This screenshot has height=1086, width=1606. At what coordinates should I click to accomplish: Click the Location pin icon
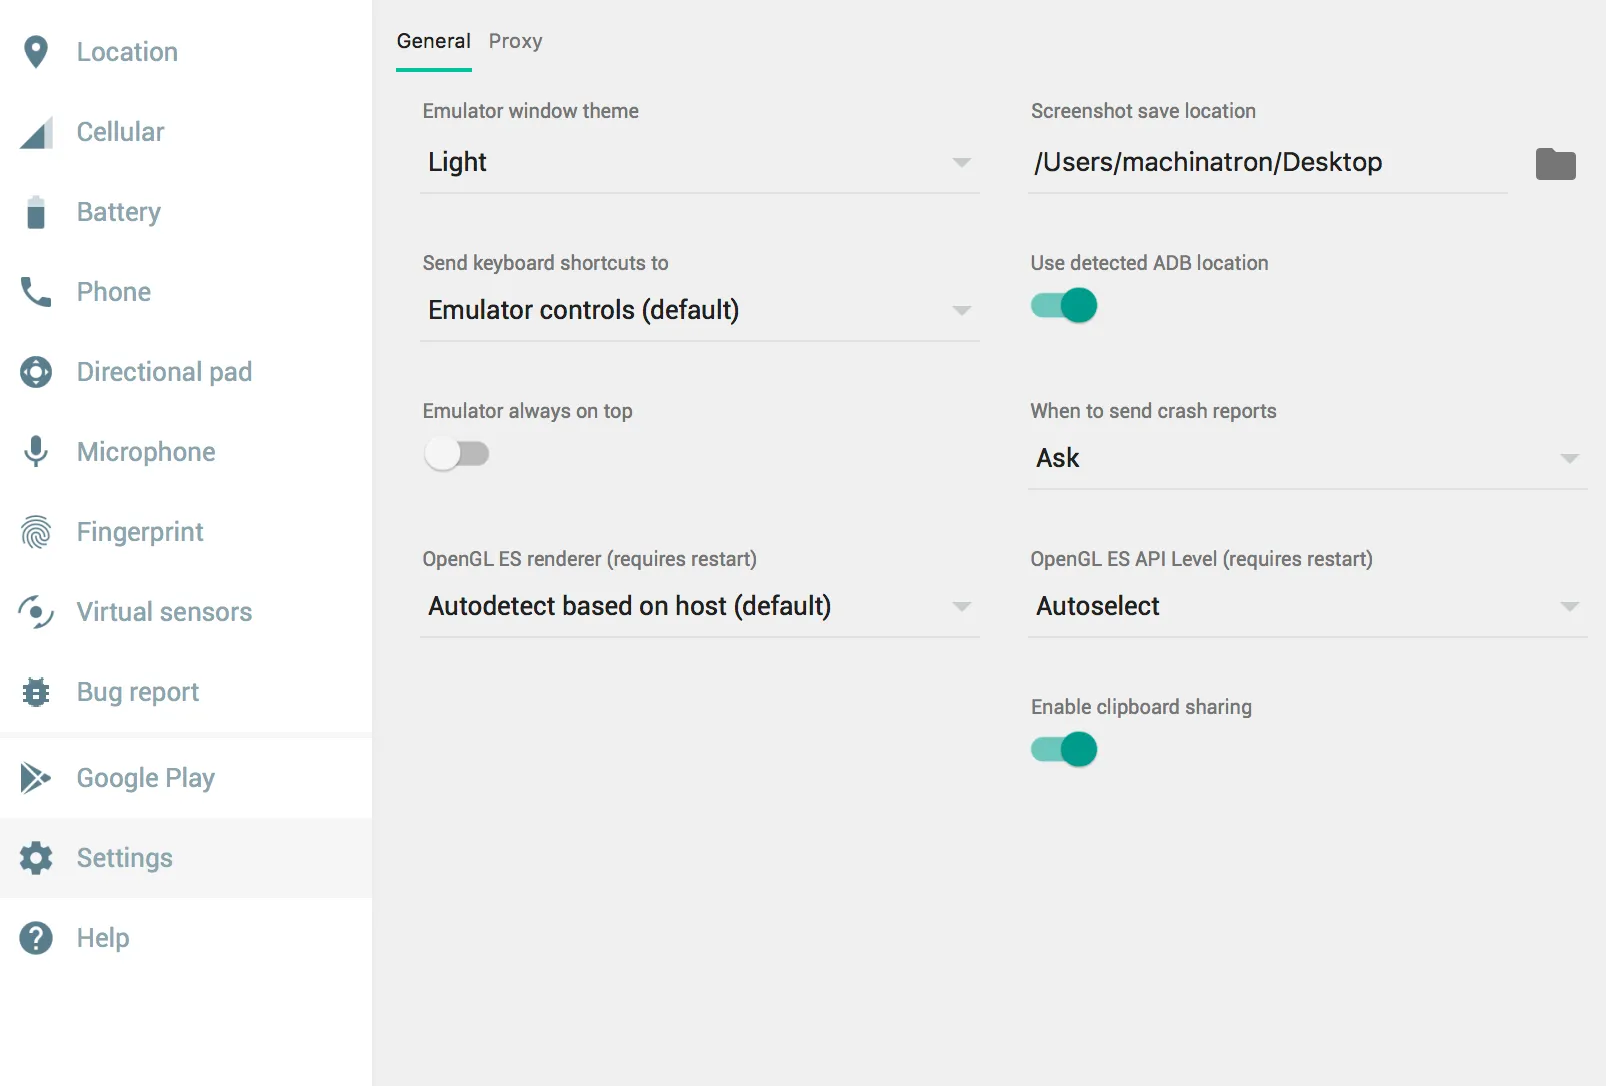click(36, 52)
